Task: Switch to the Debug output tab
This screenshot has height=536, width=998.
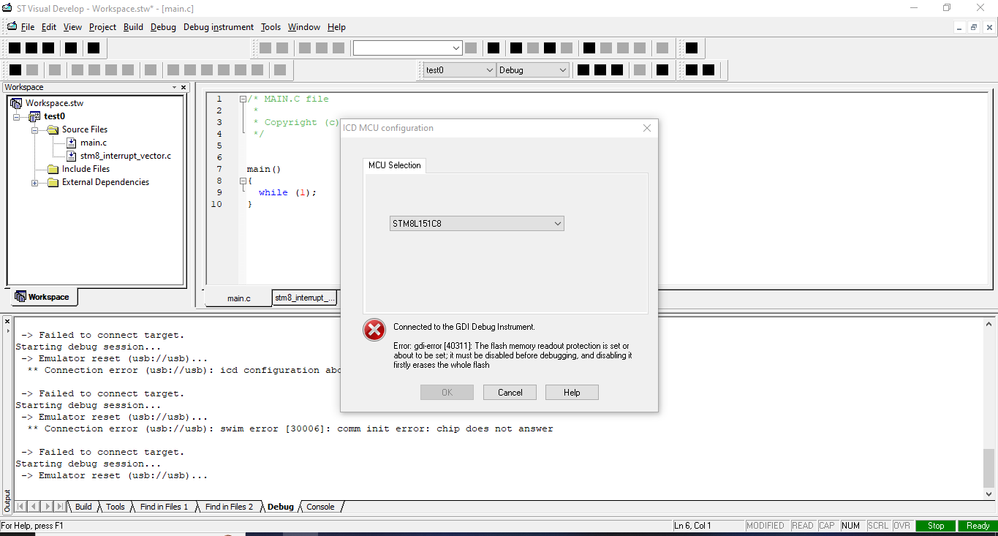Action: [x=280, y=507]
